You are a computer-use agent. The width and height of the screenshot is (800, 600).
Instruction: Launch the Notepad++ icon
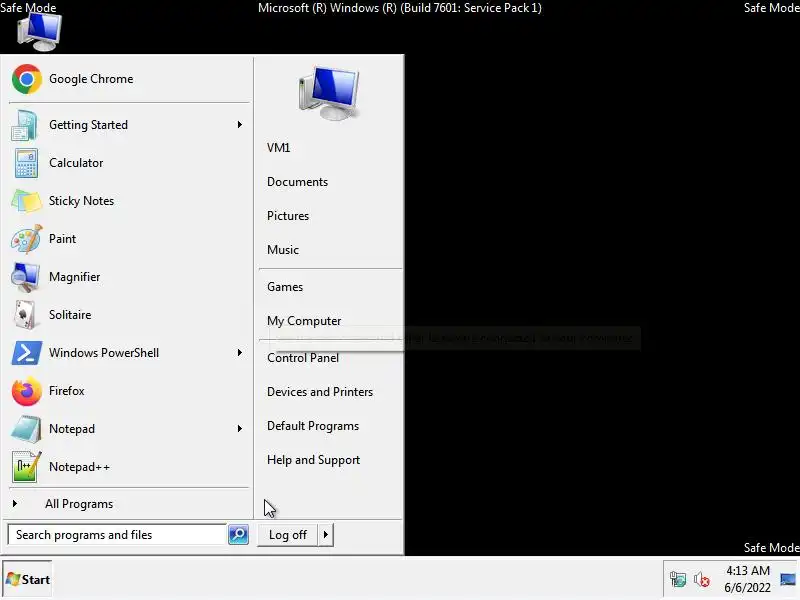26,467
